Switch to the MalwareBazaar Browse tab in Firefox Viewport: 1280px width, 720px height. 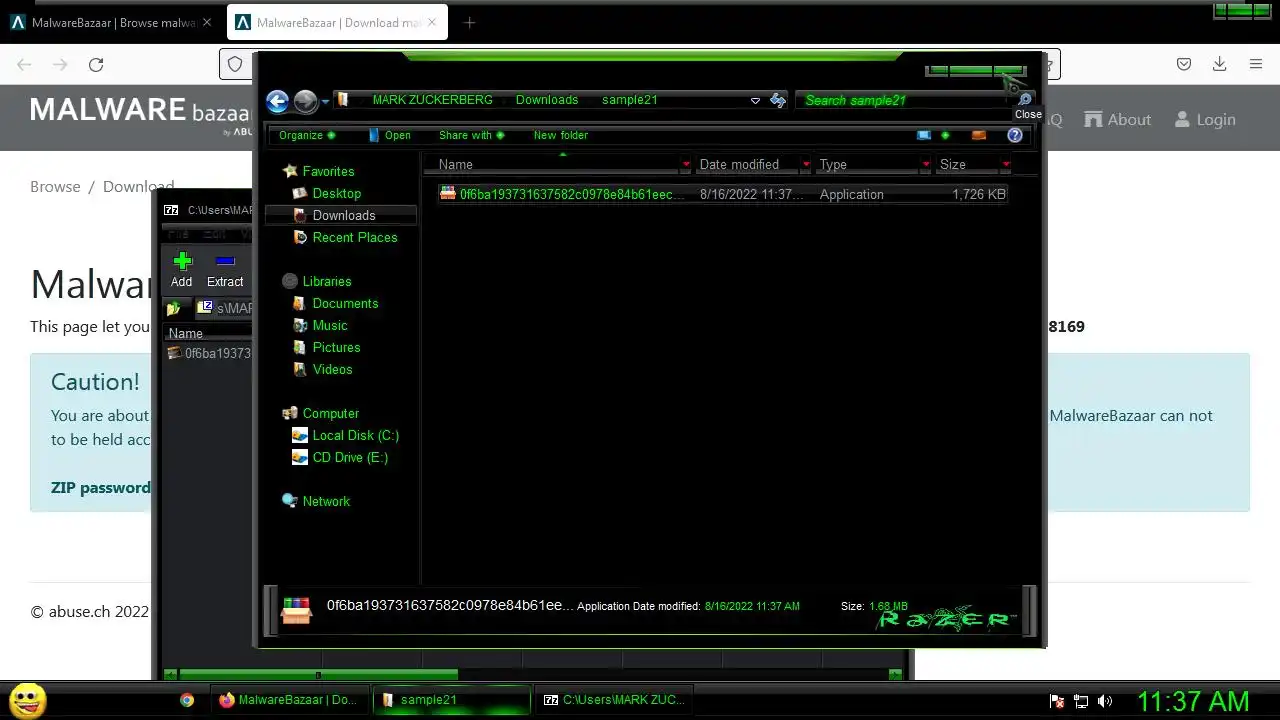tap(110, 22)
